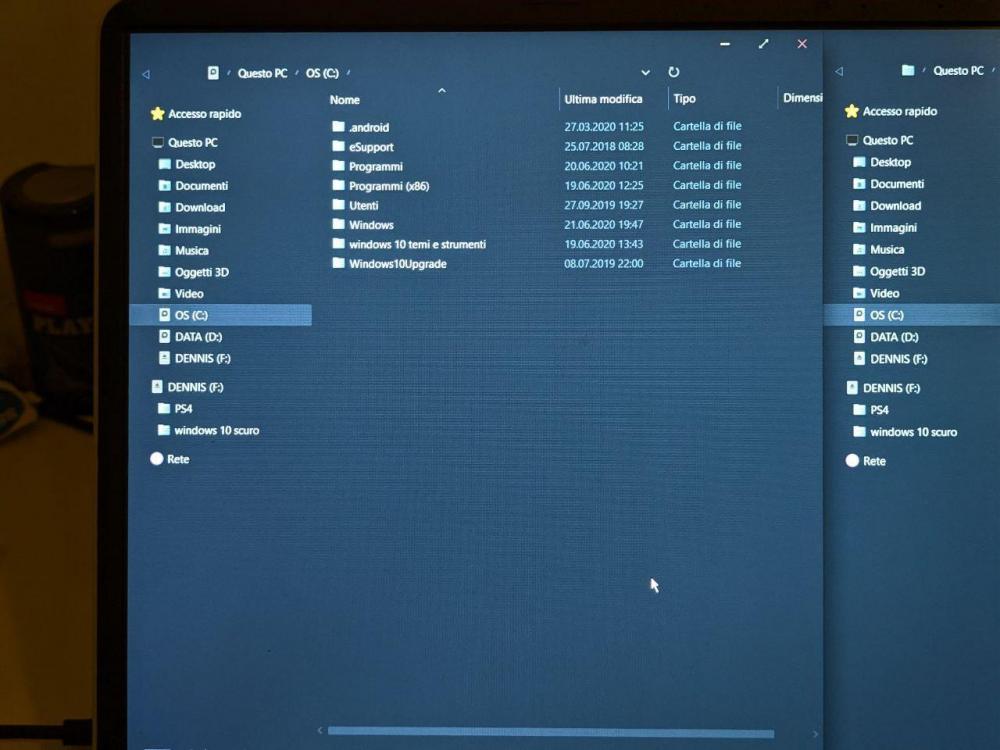Select Programmi (x86) folder icon

tap(339, 186)
